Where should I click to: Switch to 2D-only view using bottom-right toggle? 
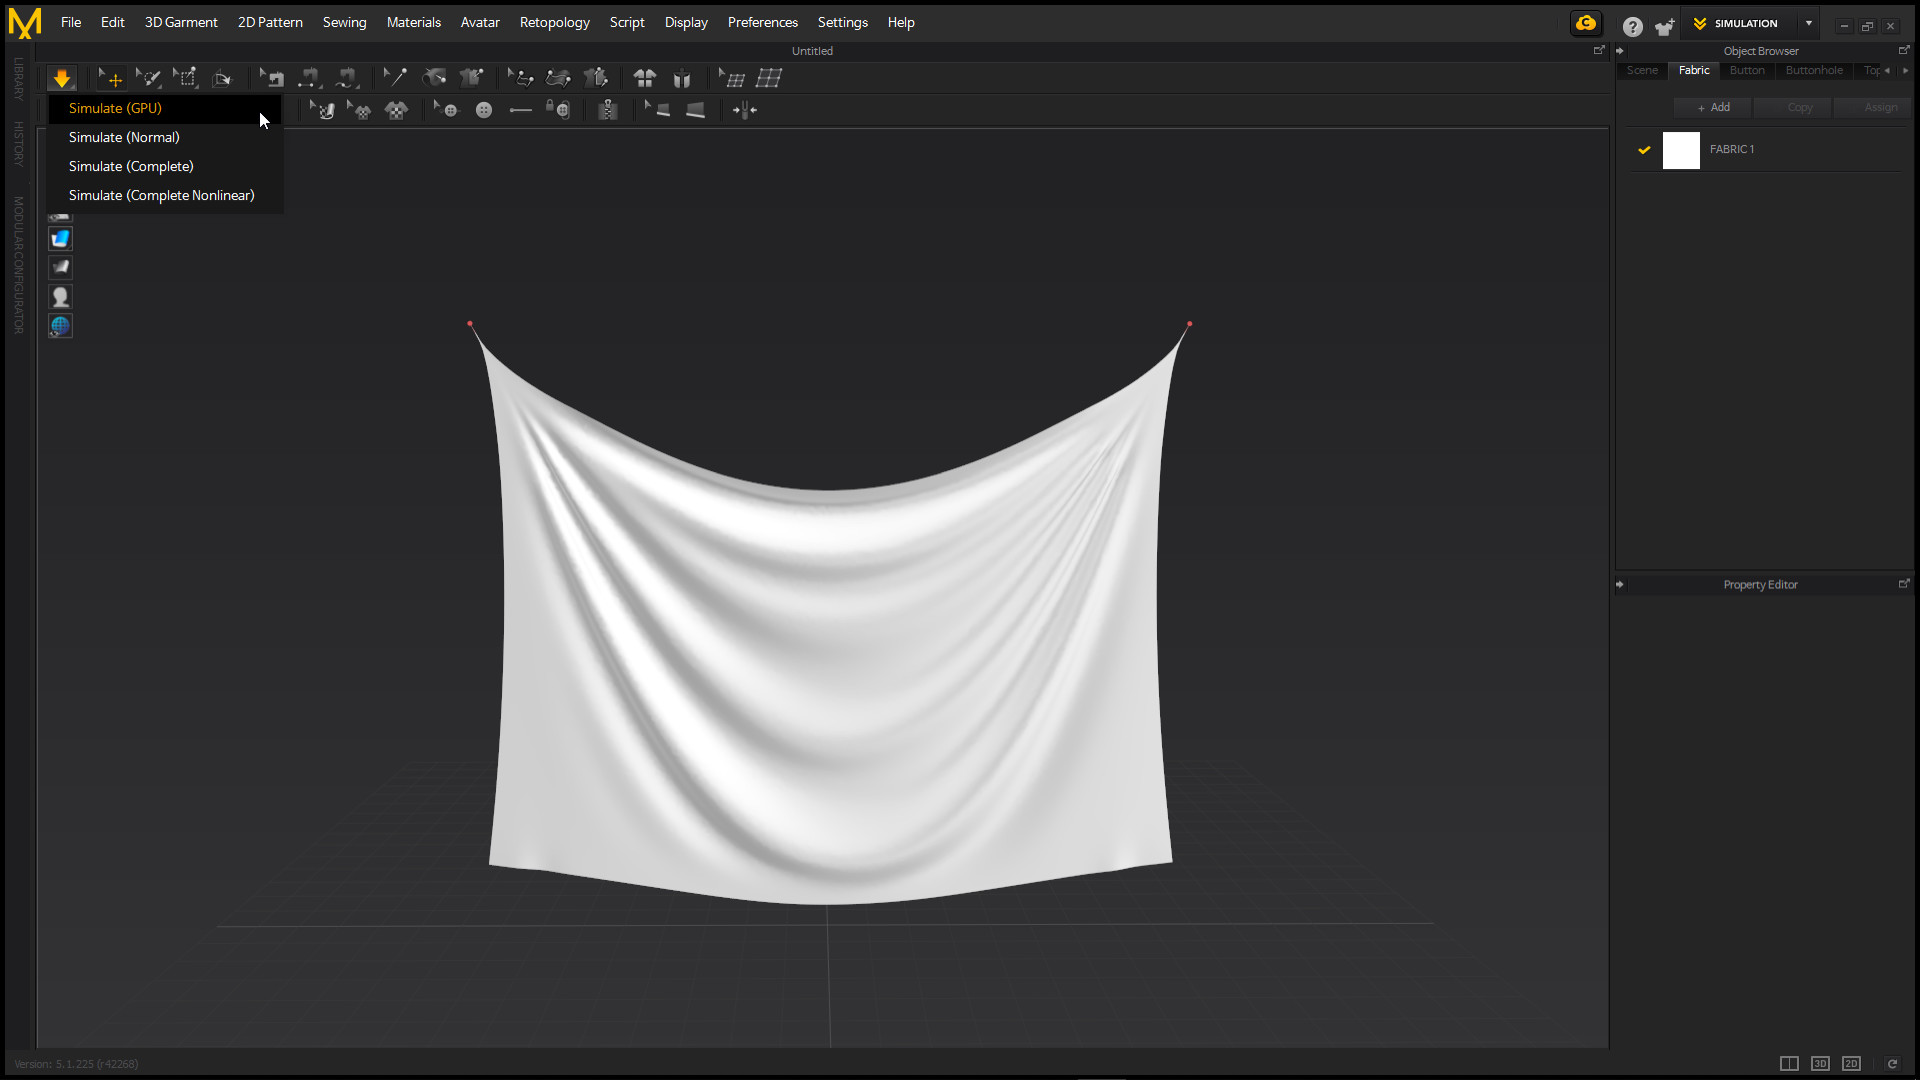pyautogui.click(x=1852, y=1063)
